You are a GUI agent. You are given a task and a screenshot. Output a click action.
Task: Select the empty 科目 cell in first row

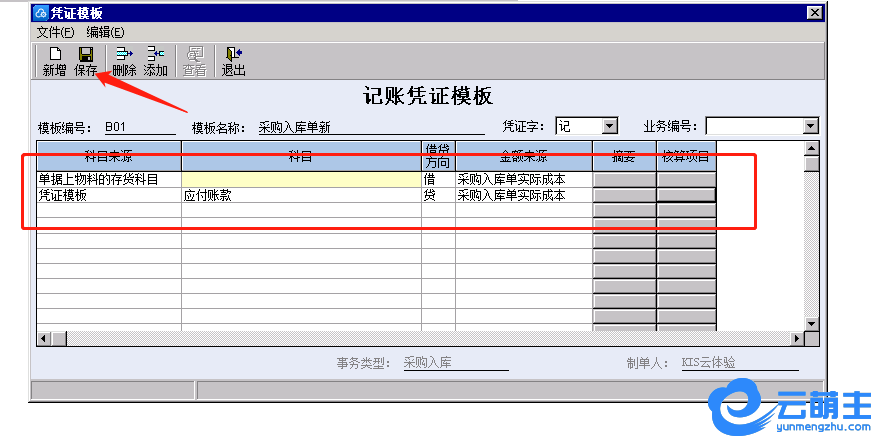click(301, 180)
